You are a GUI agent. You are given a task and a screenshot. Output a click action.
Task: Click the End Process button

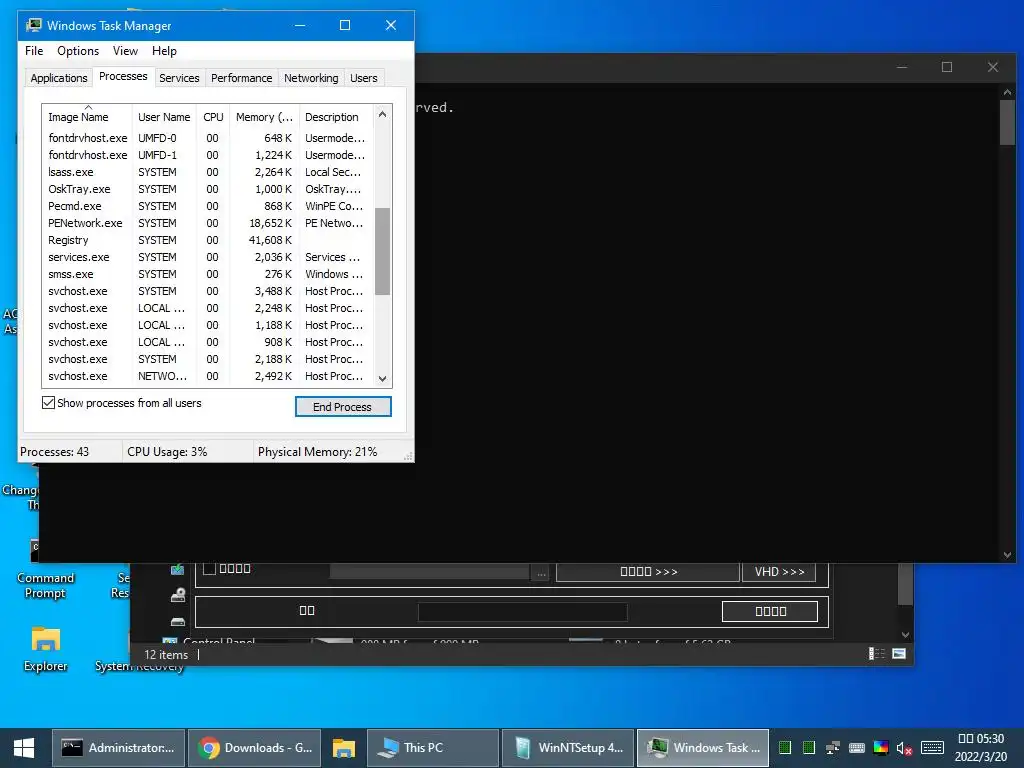pyautogui.click(x=343, y=406)
